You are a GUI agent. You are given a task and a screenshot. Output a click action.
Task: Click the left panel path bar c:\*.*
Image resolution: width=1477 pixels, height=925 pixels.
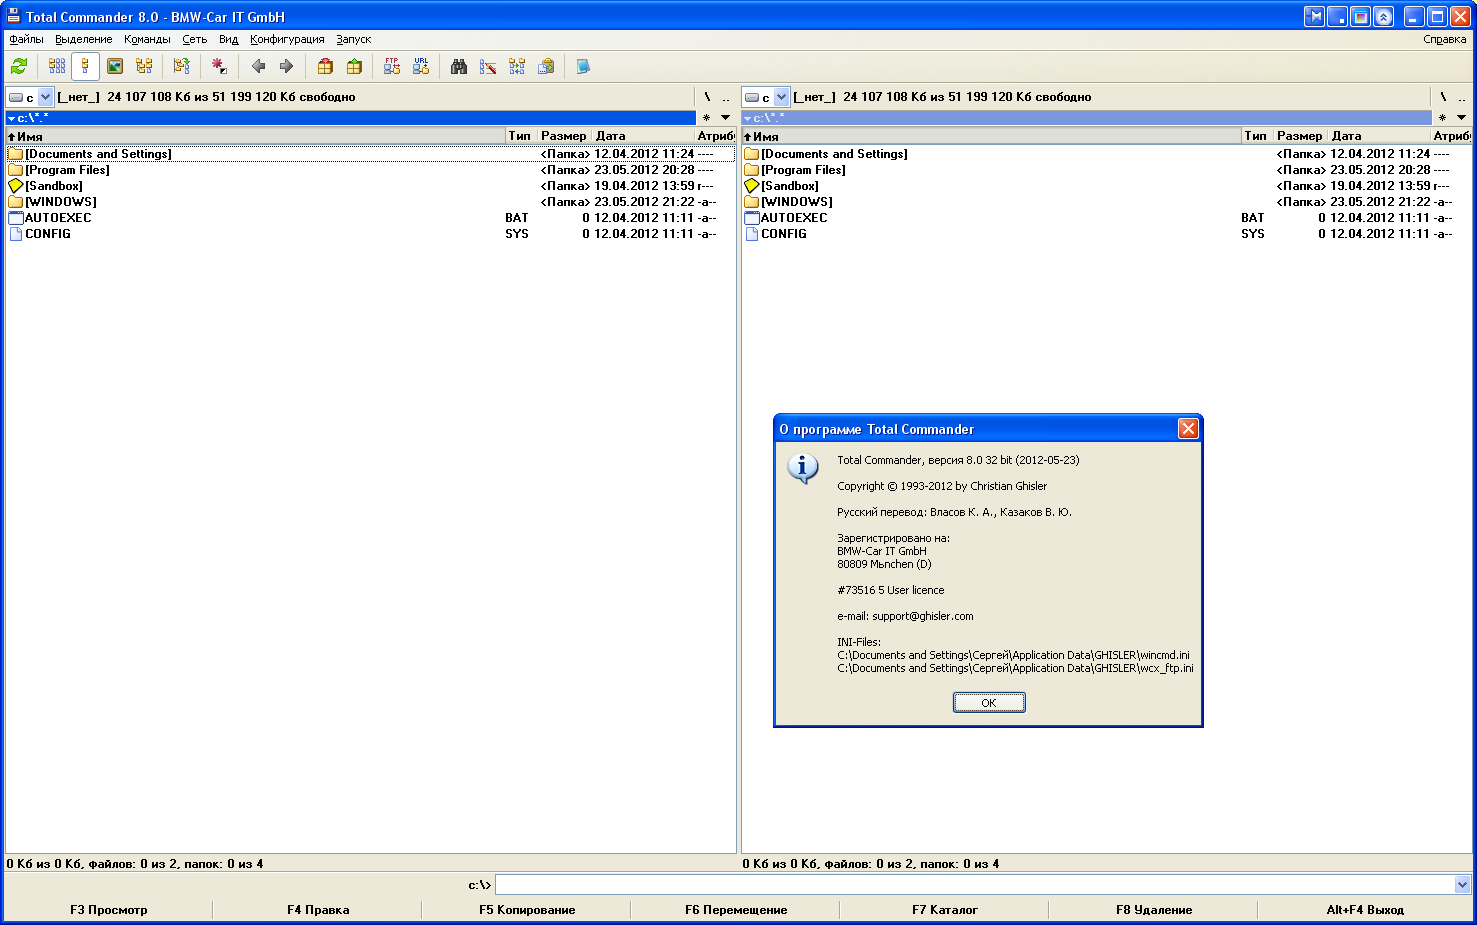351,118
